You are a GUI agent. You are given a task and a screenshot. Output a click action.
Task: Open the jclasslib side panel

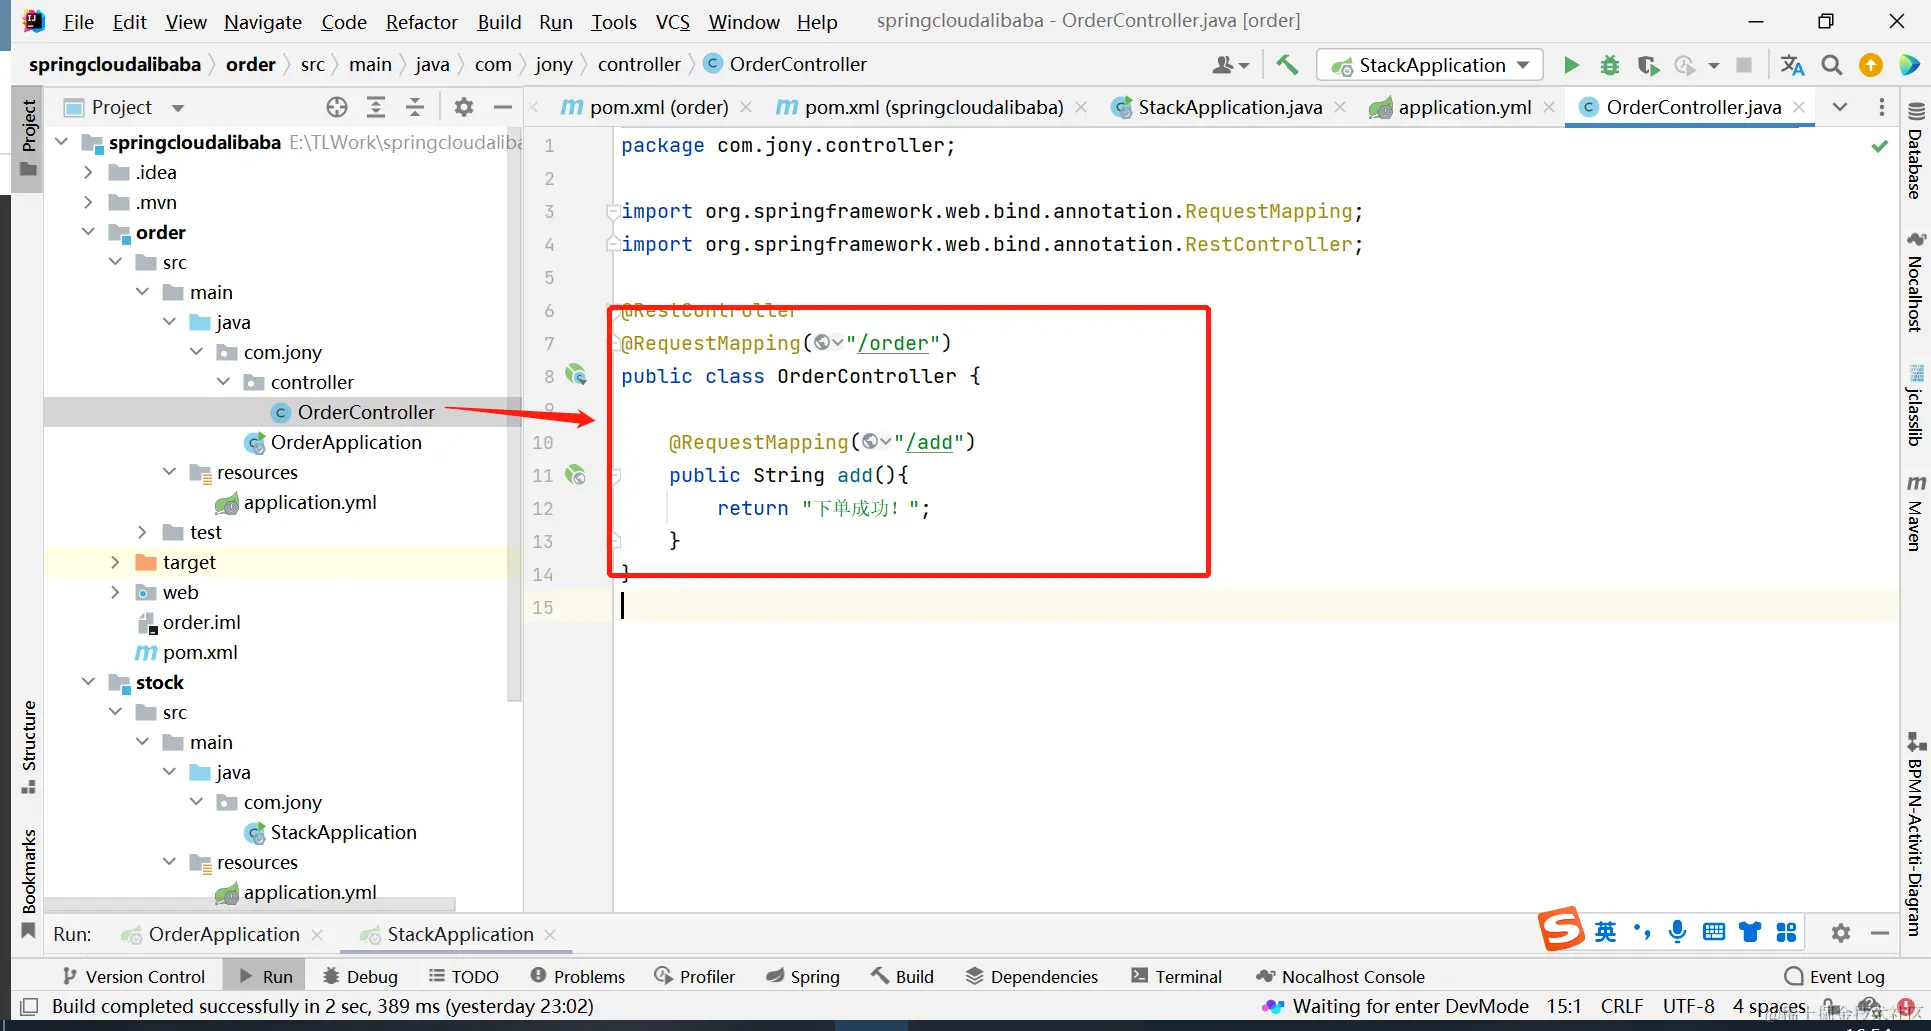(1915, 405)
